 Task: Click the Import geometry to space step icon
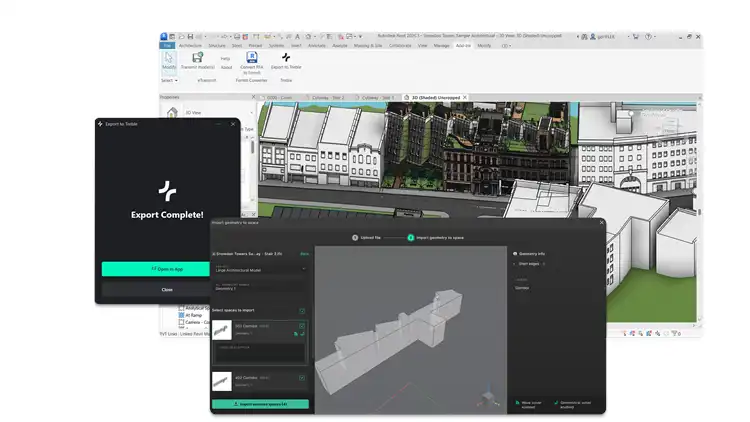(411, 238)
